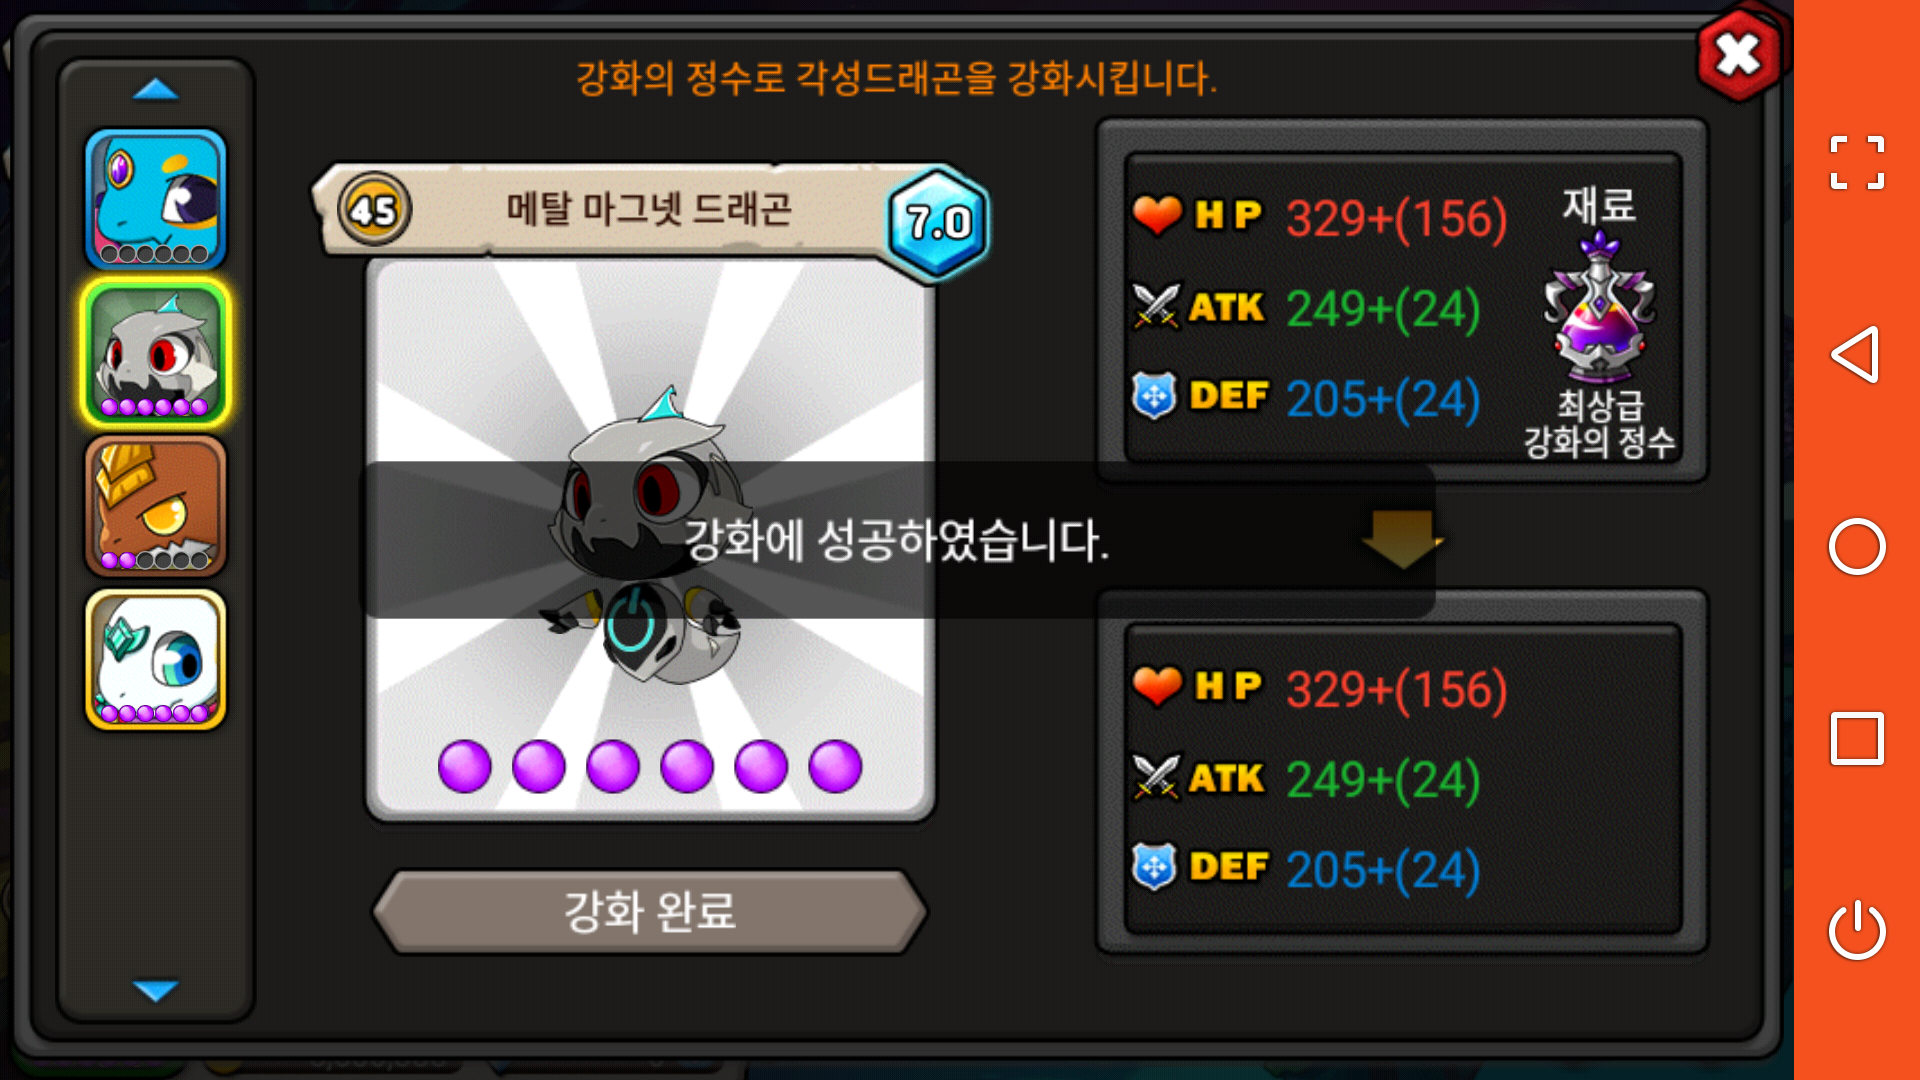The height and width of the screenshot is (1080, 1920).
Task: Tap the last purple enhancement orb
Action: point(835,767)
